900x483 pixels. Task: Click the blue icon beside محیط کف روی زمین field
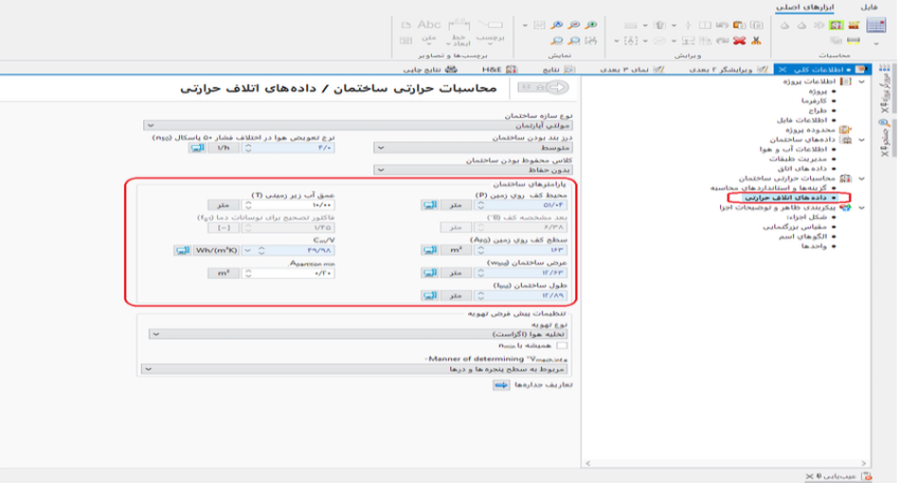pyautogui.click(x=428, y=204)
